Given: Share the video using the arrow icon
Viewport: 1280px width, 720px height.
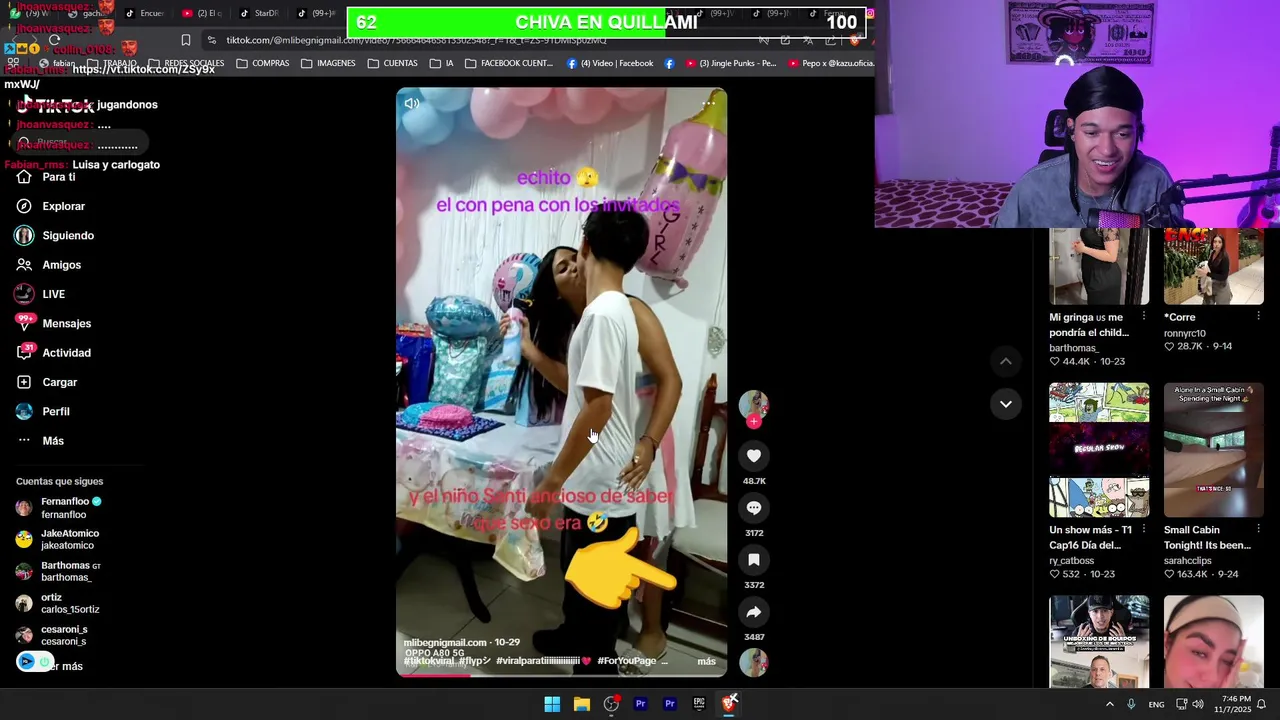Looking at the screenshot, I should [754, 612].
